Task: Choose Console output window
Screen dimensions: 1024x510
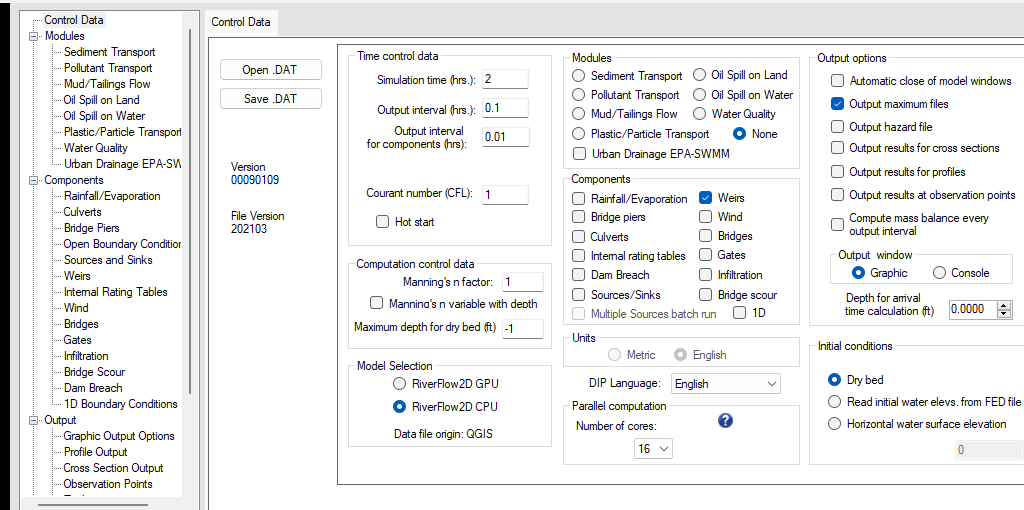Action: pos(939,273)
